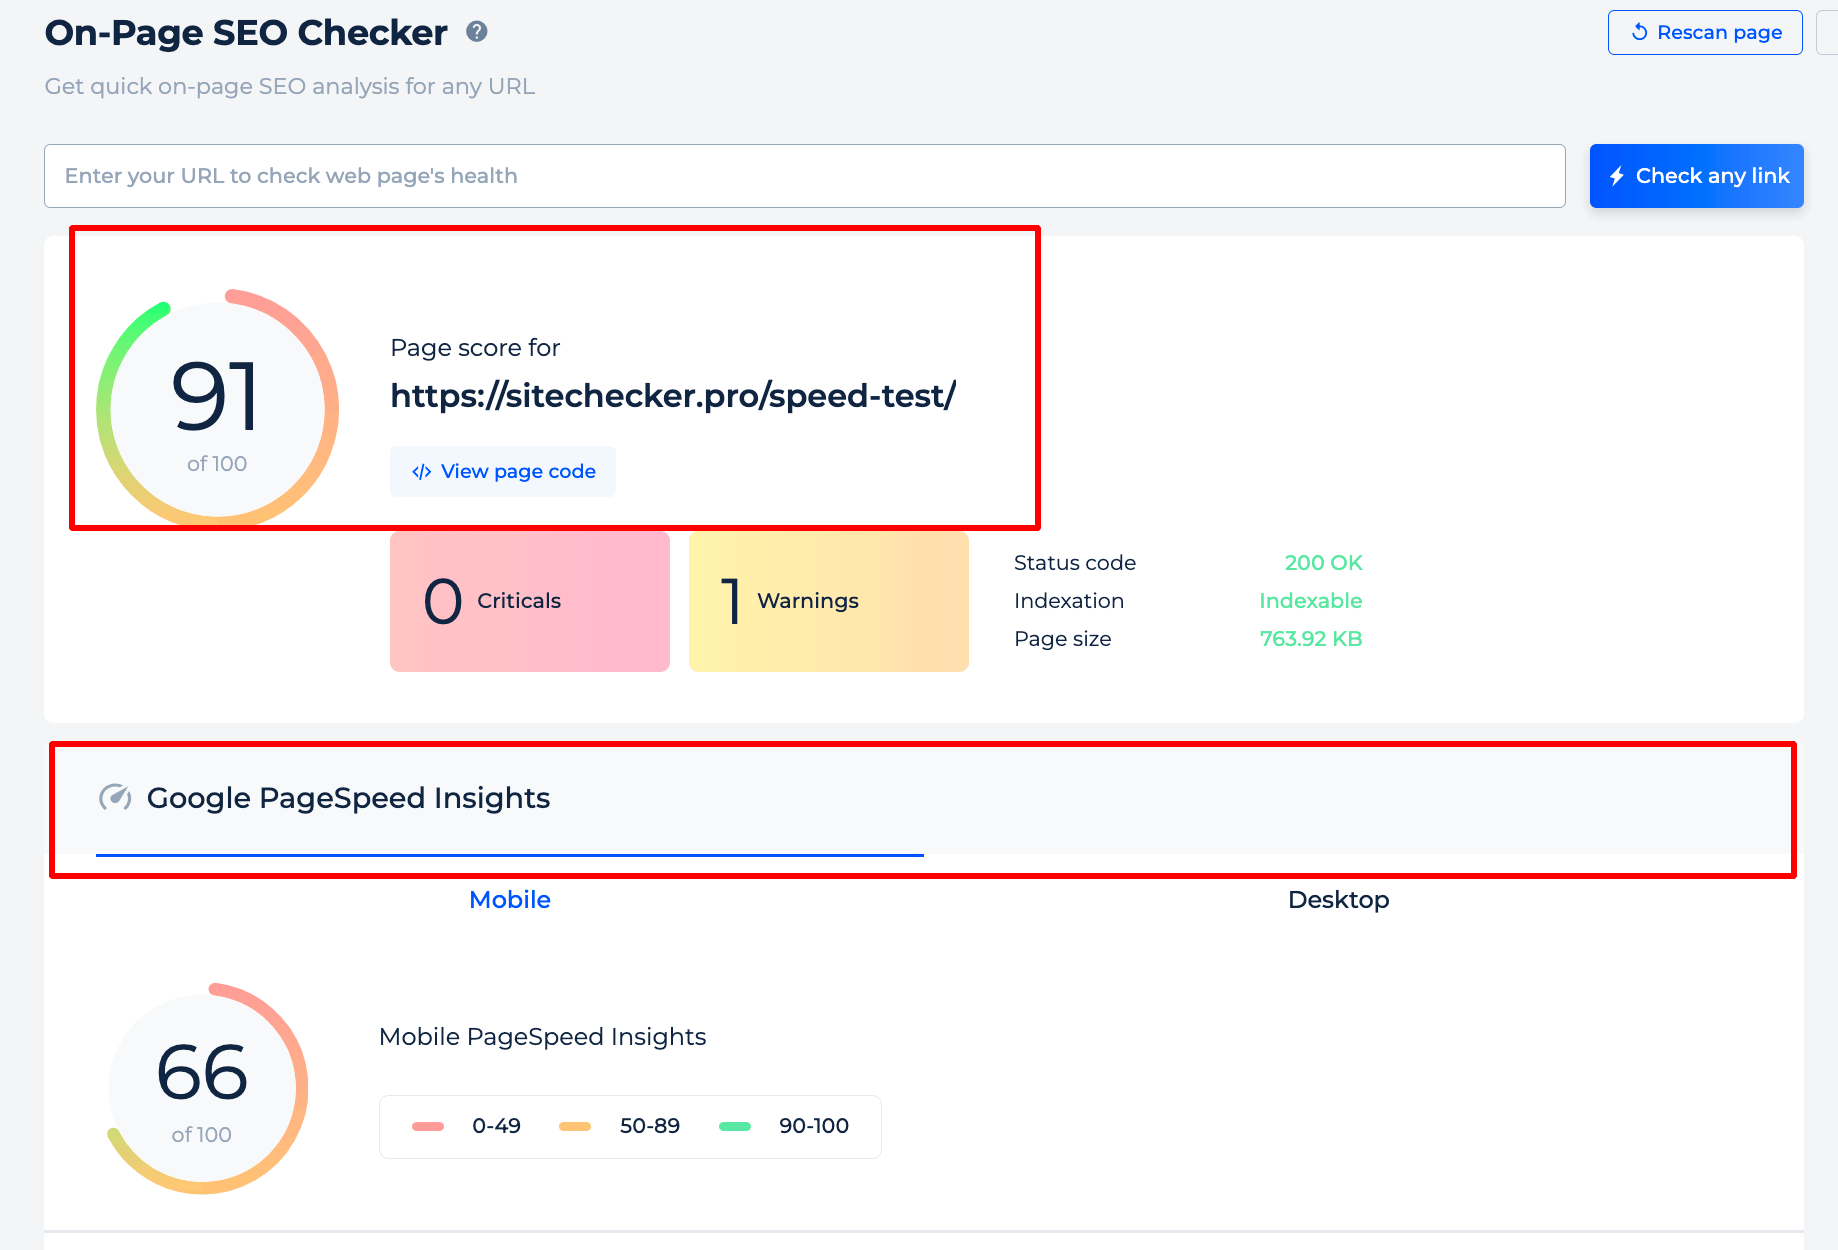Image resolution: width=1838 pixels, height=1250 pixels.
Task: Click the lightning icon on Check any link
Action: (x=1616, y=176)
